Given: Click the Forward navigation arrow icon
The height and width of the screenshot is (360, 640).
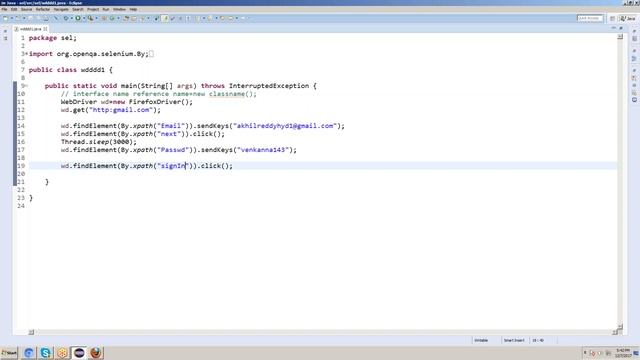Looking at the screenshot, I should click(x=244, y=18).
